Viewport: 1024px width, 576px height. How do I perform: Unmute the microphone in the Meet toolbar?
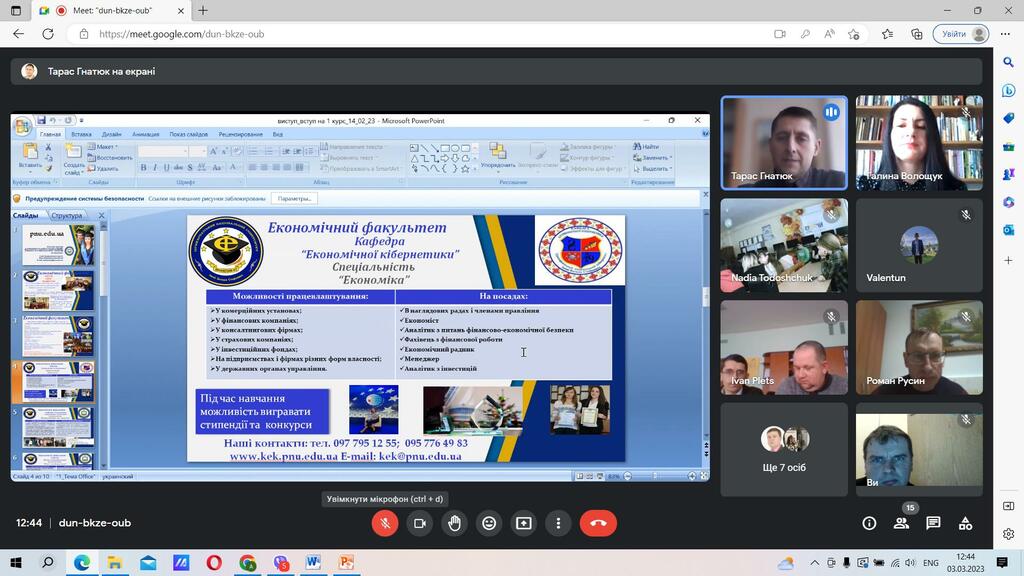[385, 523]
